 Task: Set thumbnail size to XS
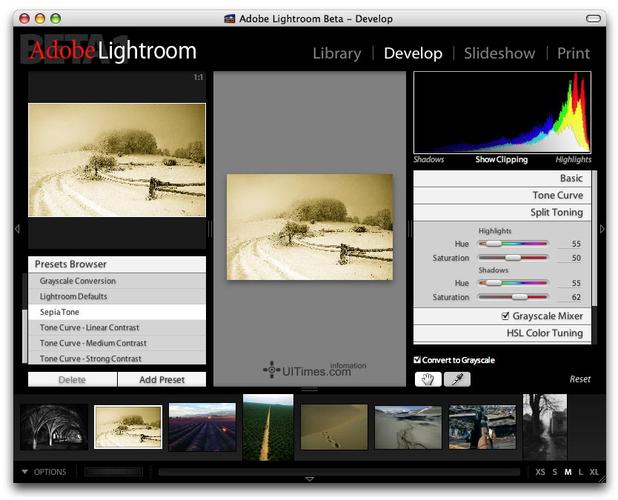coord(540,472)
